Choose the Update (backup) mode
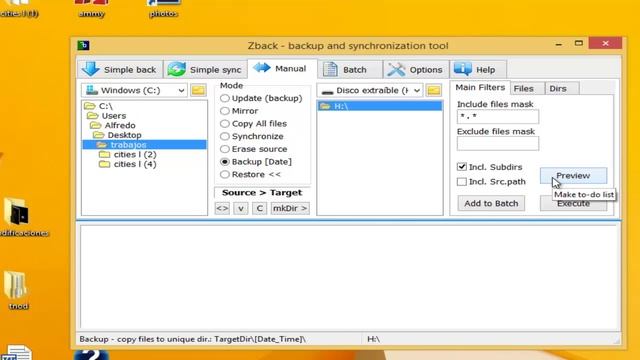Screen dimensions: 640x360 (x=261, y=98)
